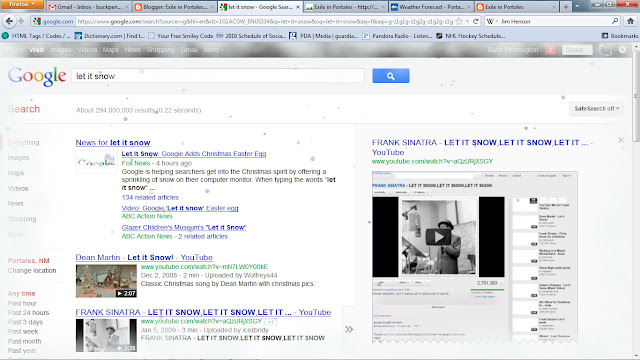Open Video: Google 'Let it snow' Easter egg link
This screenshot has height=360, width=640.
[180, 208]
